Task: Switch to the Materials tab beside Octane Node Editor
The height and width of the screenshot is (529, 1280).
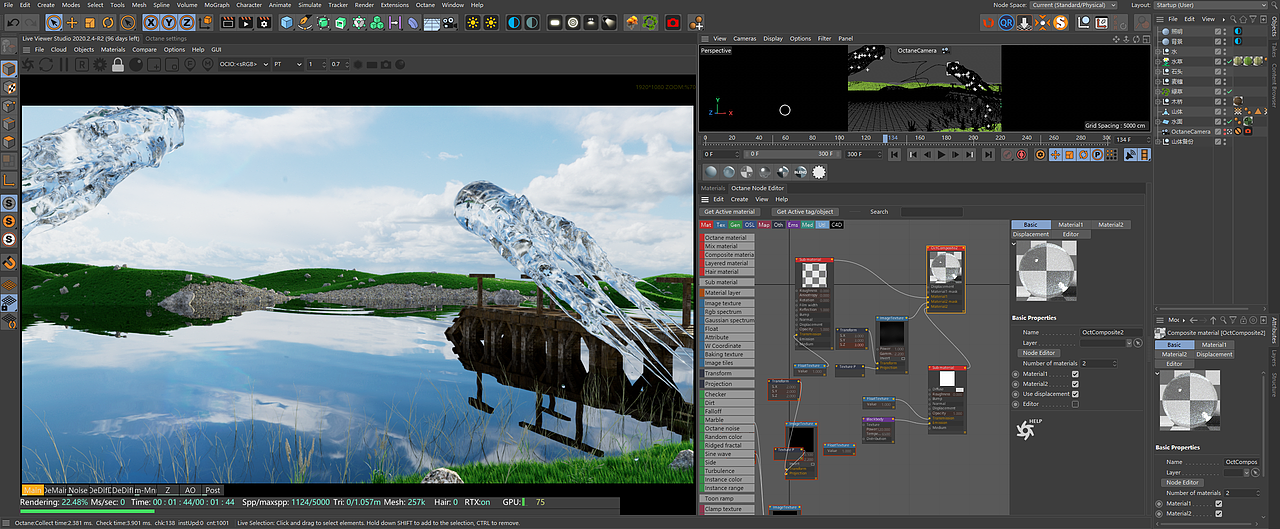Action: pyautogui.click(x=713, y=188)
